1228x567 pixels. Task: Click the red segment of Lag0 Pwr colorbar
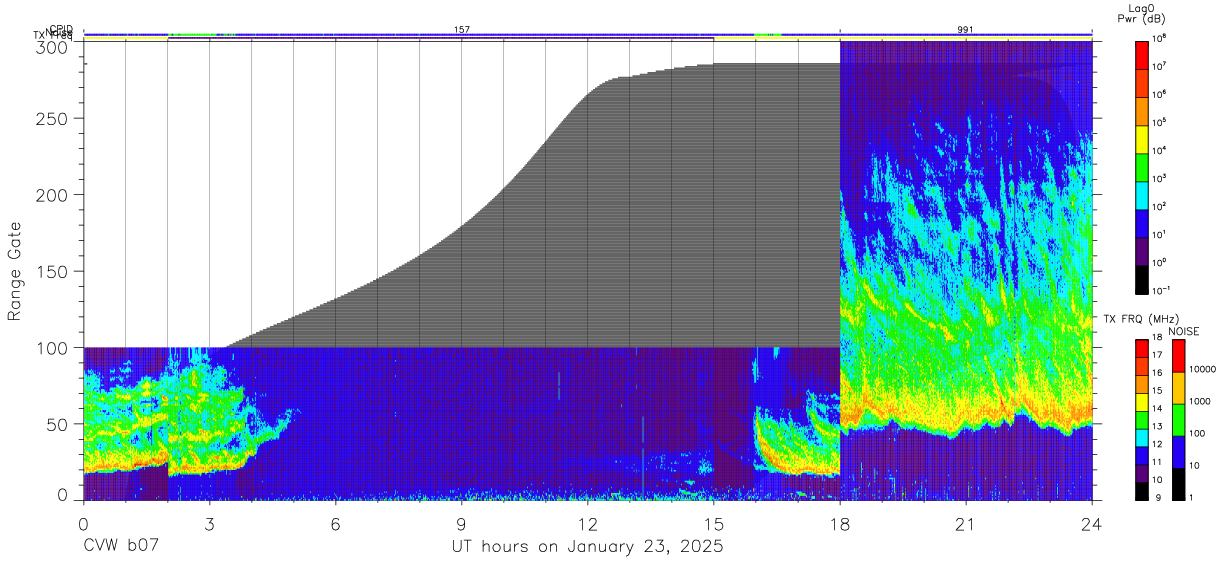[x=1142, y=54]
